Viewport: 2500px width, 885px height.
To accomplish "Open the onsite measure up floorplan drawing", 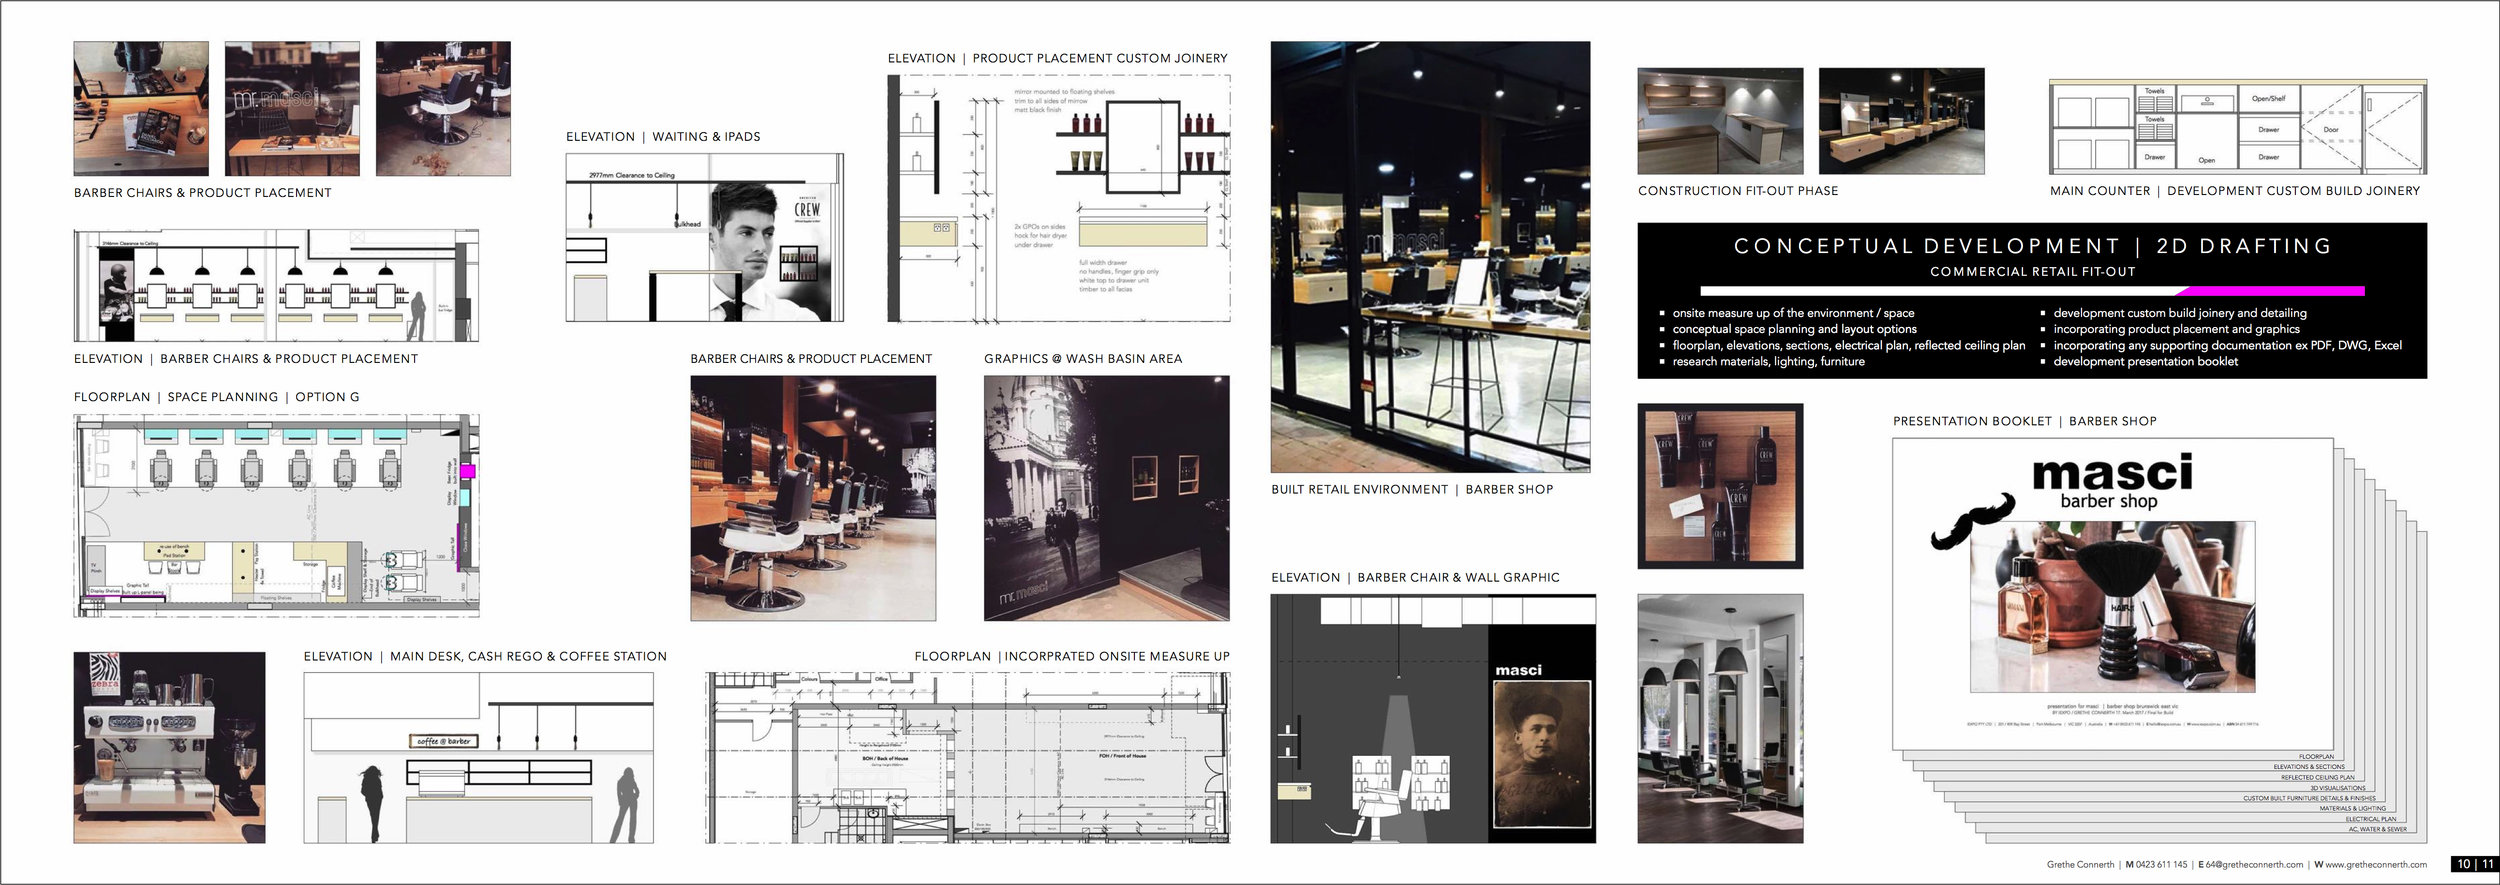I will [x=968, y=758].
